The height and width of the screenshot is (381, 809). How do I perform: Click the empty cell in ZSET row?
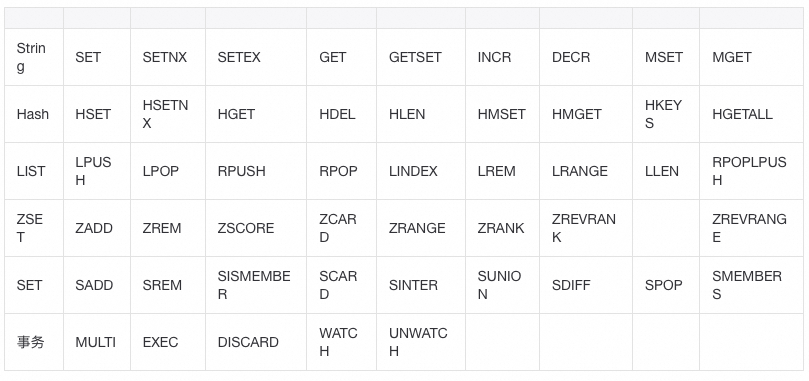pyautogui.click(x=666, y=228)
